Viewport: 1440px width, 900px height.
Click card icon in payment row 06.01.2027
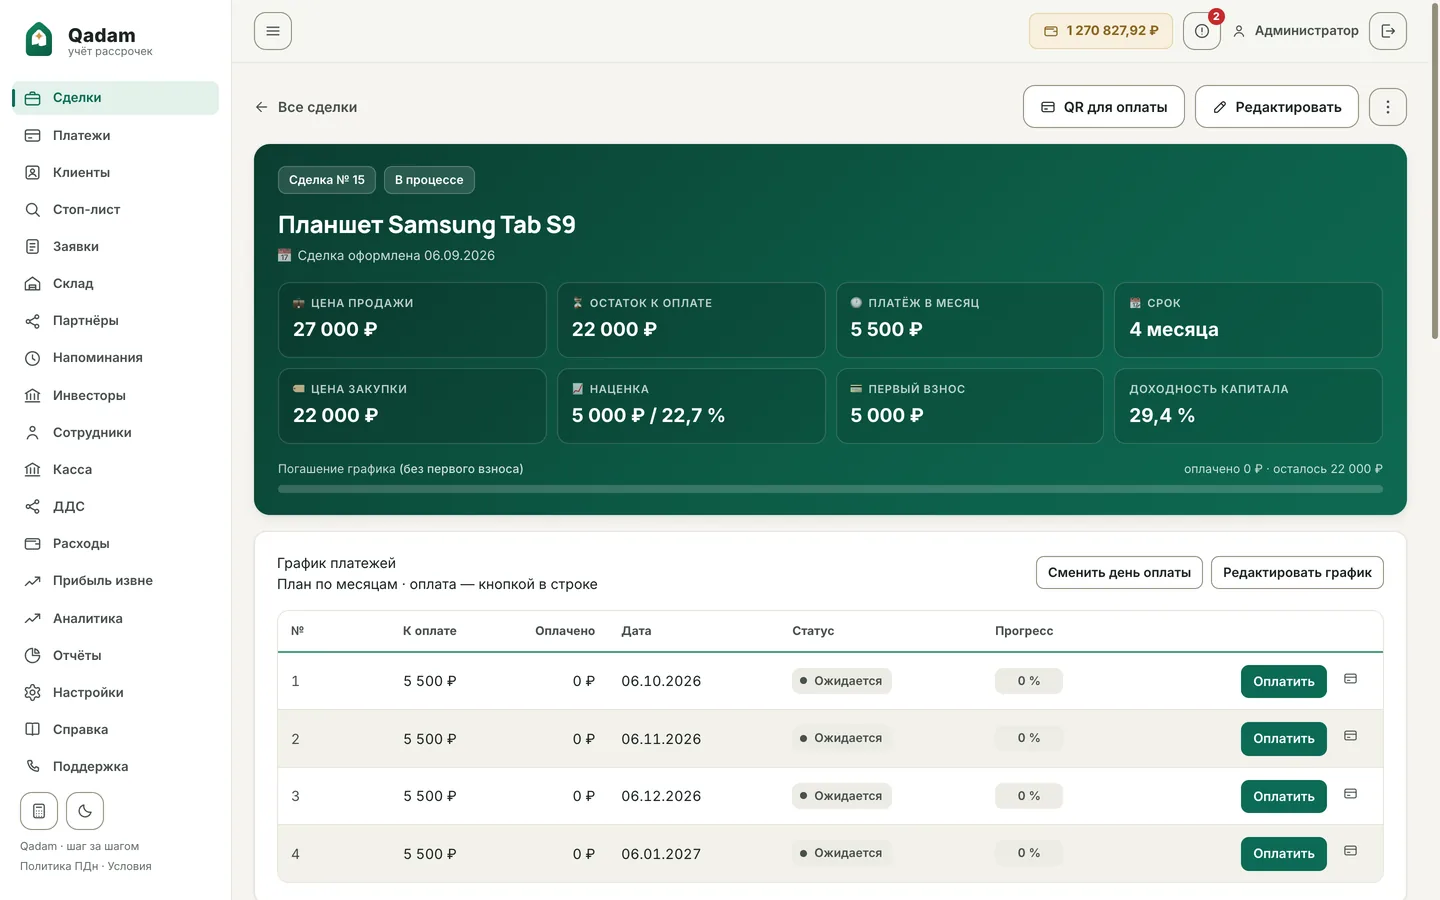[1350, 851]
